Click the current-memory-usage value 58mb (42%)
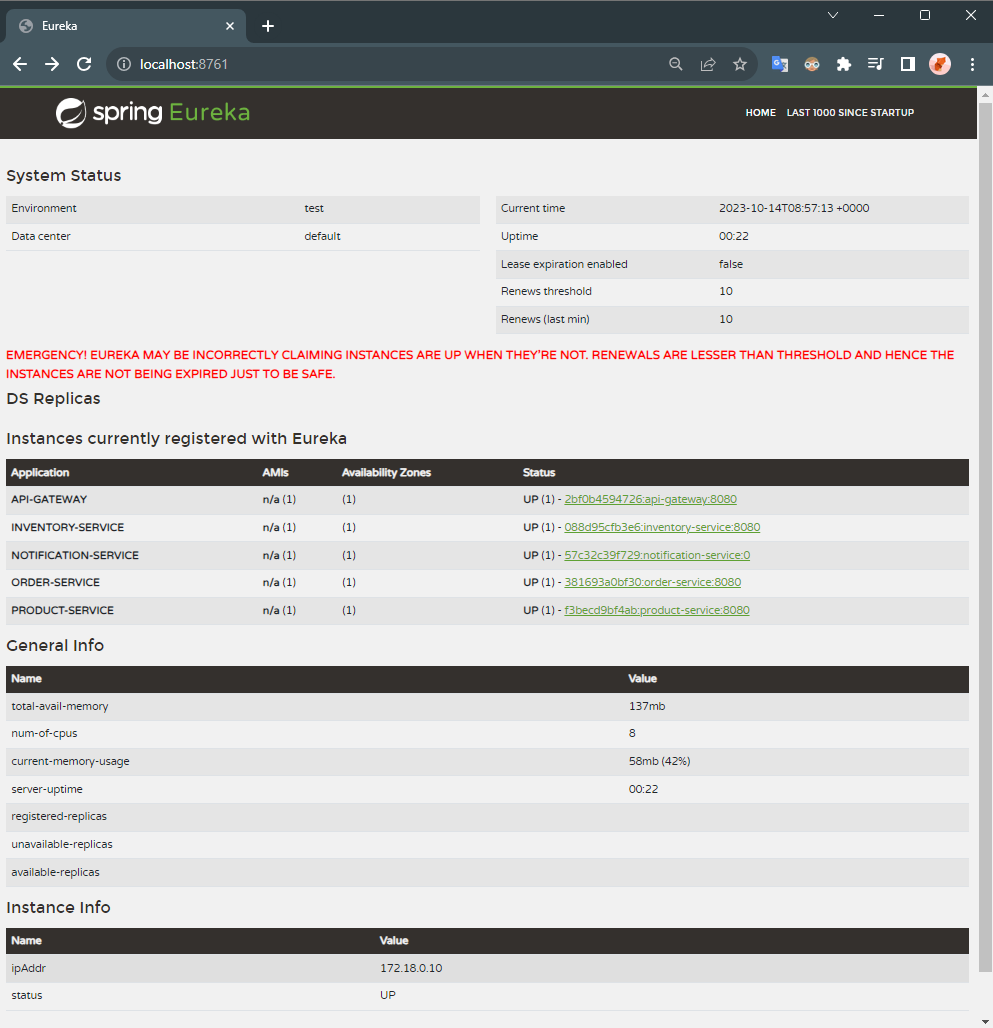 (x=659, y=761)
